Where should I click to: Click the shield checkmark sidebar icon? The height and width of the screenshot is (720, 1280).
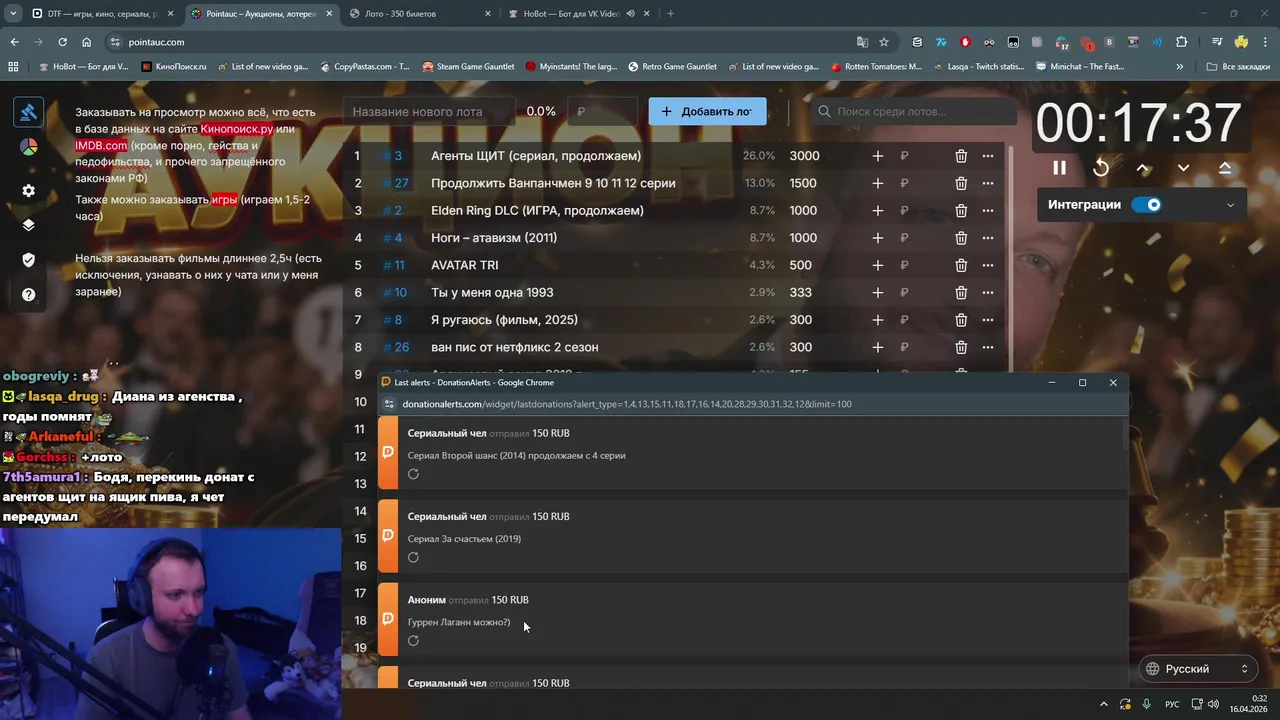(x=28, y=260)
